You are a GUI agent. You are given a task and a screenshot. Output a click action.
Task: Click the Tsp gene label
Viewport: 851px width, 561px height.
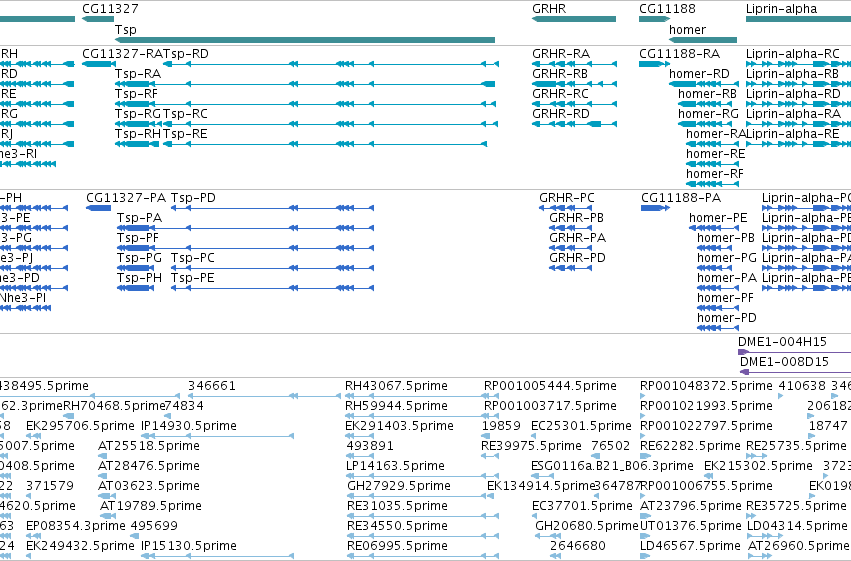pyautogui.click(x=125, y=30)
